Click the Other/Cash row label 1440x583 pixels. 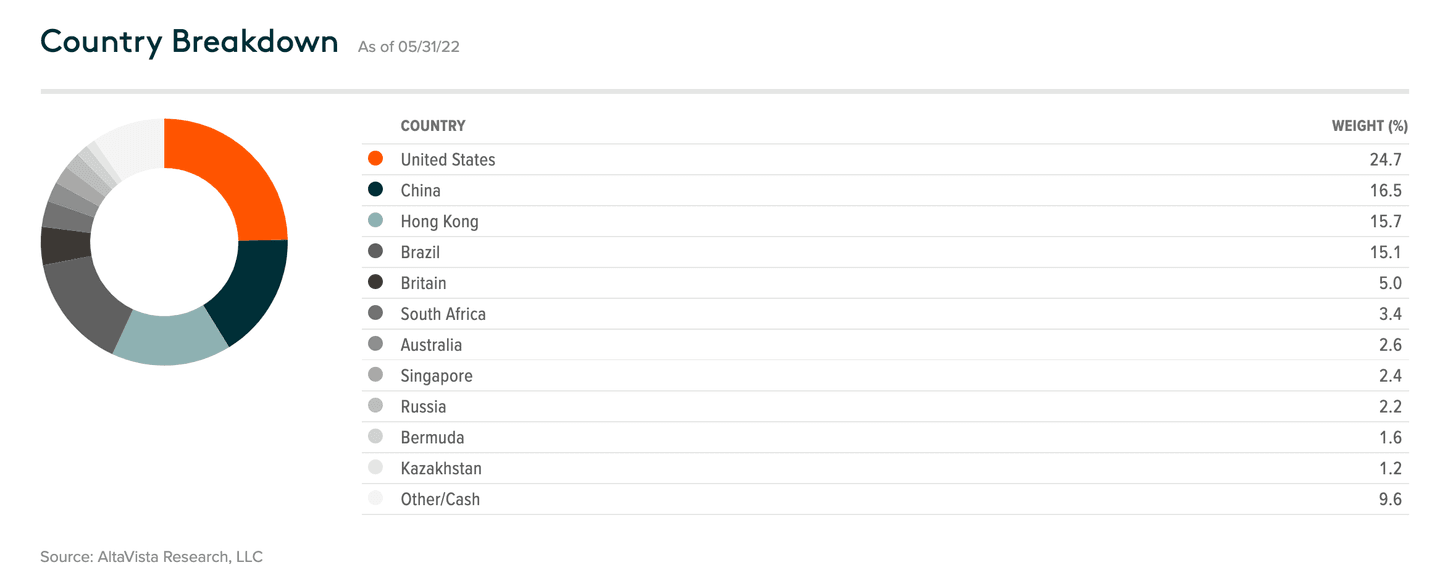(x=440, y=500)
